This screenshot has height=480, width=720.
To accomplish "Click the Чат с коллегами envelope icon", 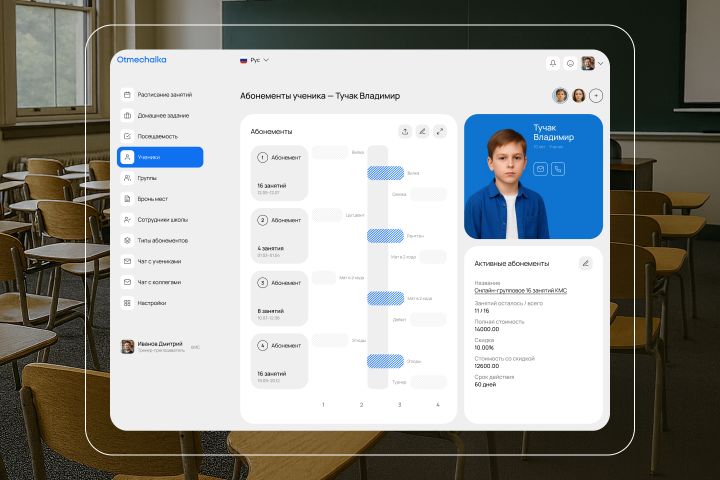I will (x=127, y=282).
